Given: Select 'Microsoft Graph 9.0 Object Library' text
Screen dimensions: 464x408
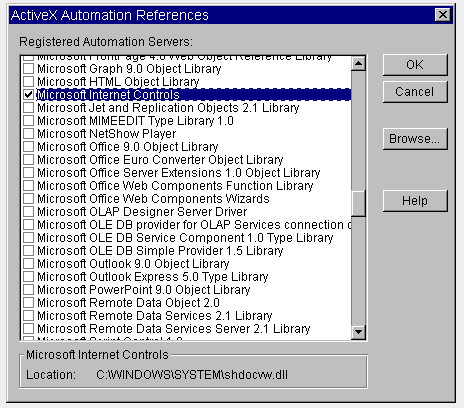Looking at the screenshot, I should pyautogui.click(x=129, y=69).
